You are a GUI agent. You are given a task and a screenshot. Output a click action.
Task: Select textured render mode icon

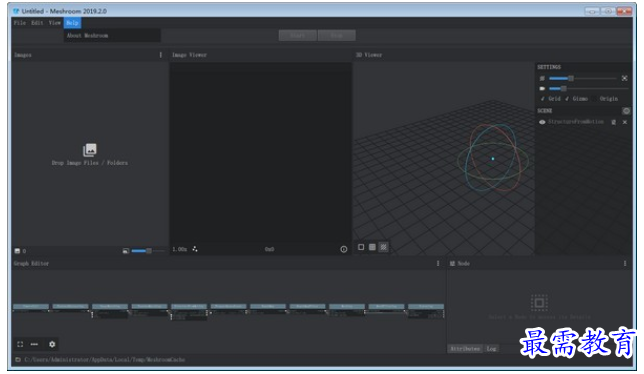click(x=383, y=247)
